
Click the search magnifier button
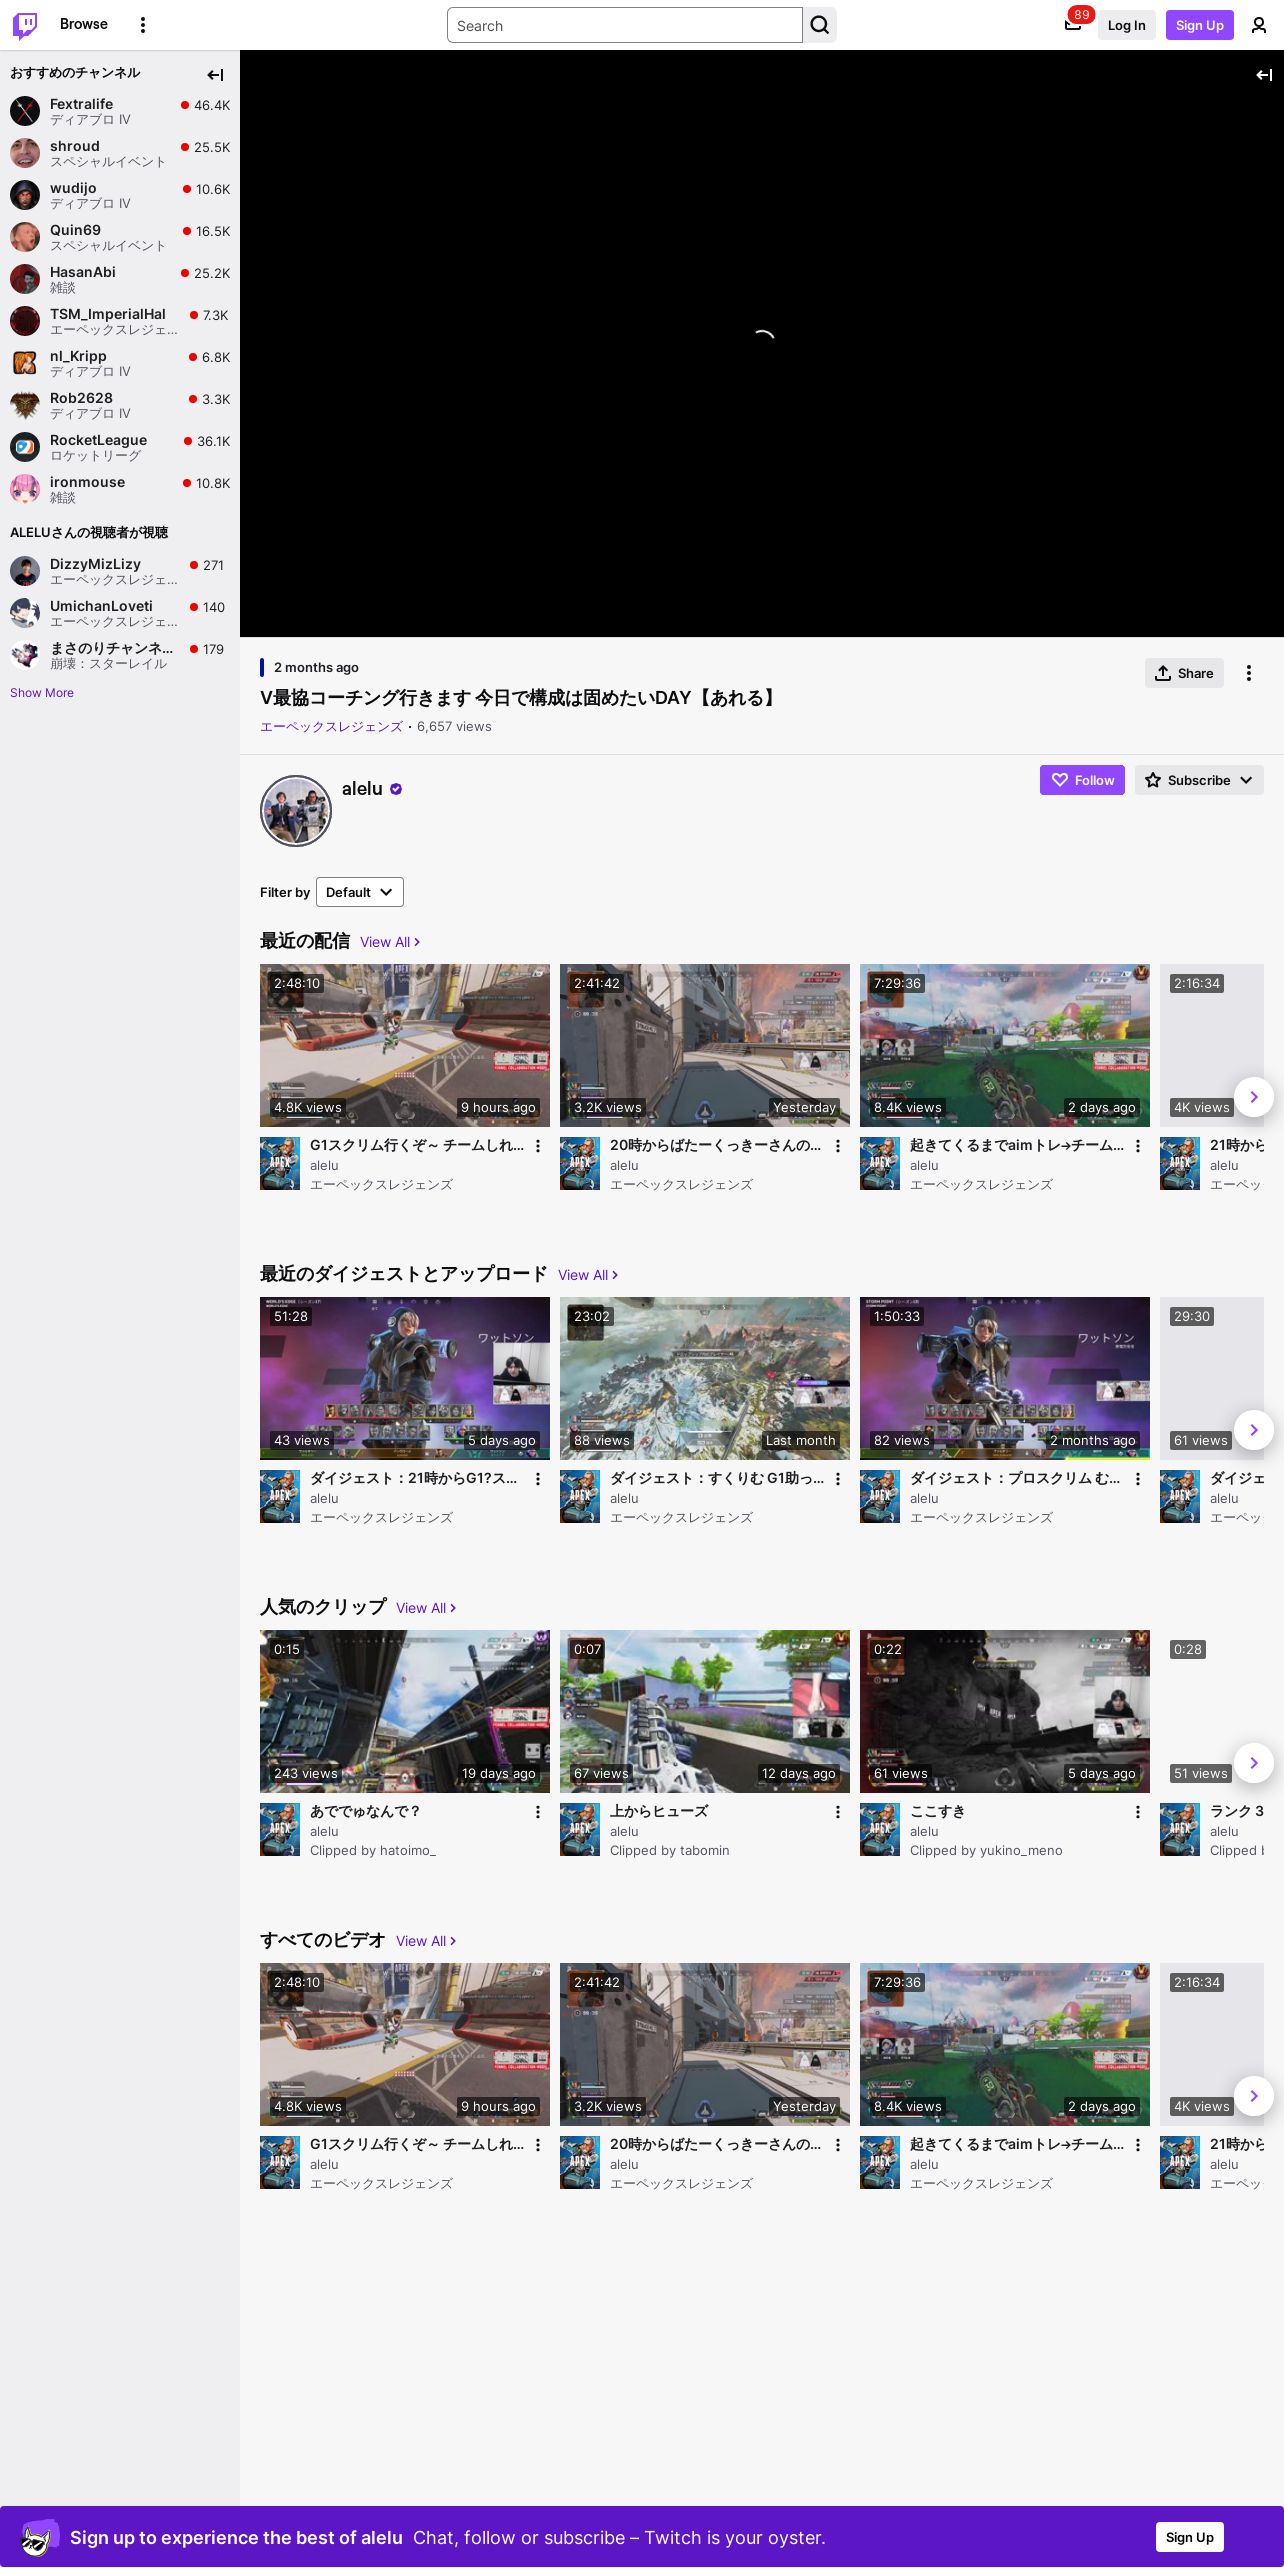click(820, 25)
